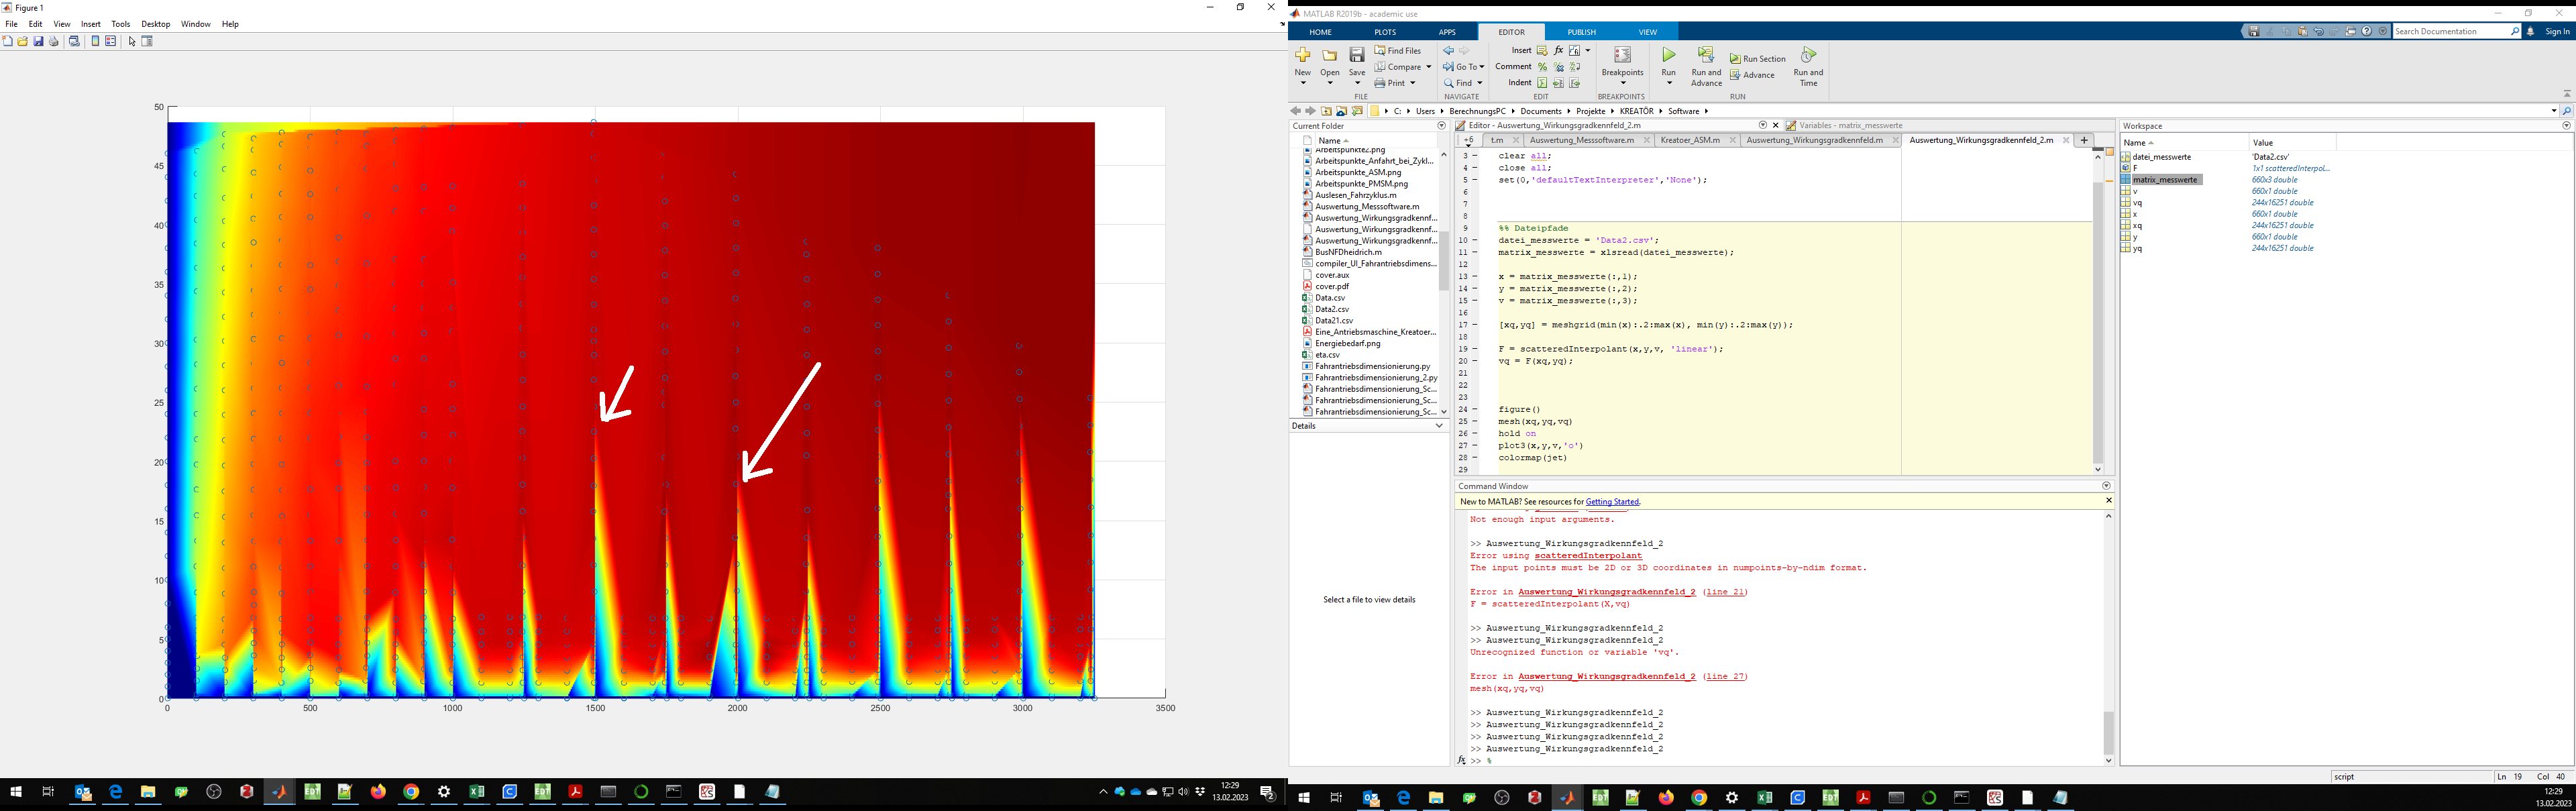Click the Insert fx function icon
This screenshot has height=811, width=2576.
pyautogui.click(x=1558, y=51)
